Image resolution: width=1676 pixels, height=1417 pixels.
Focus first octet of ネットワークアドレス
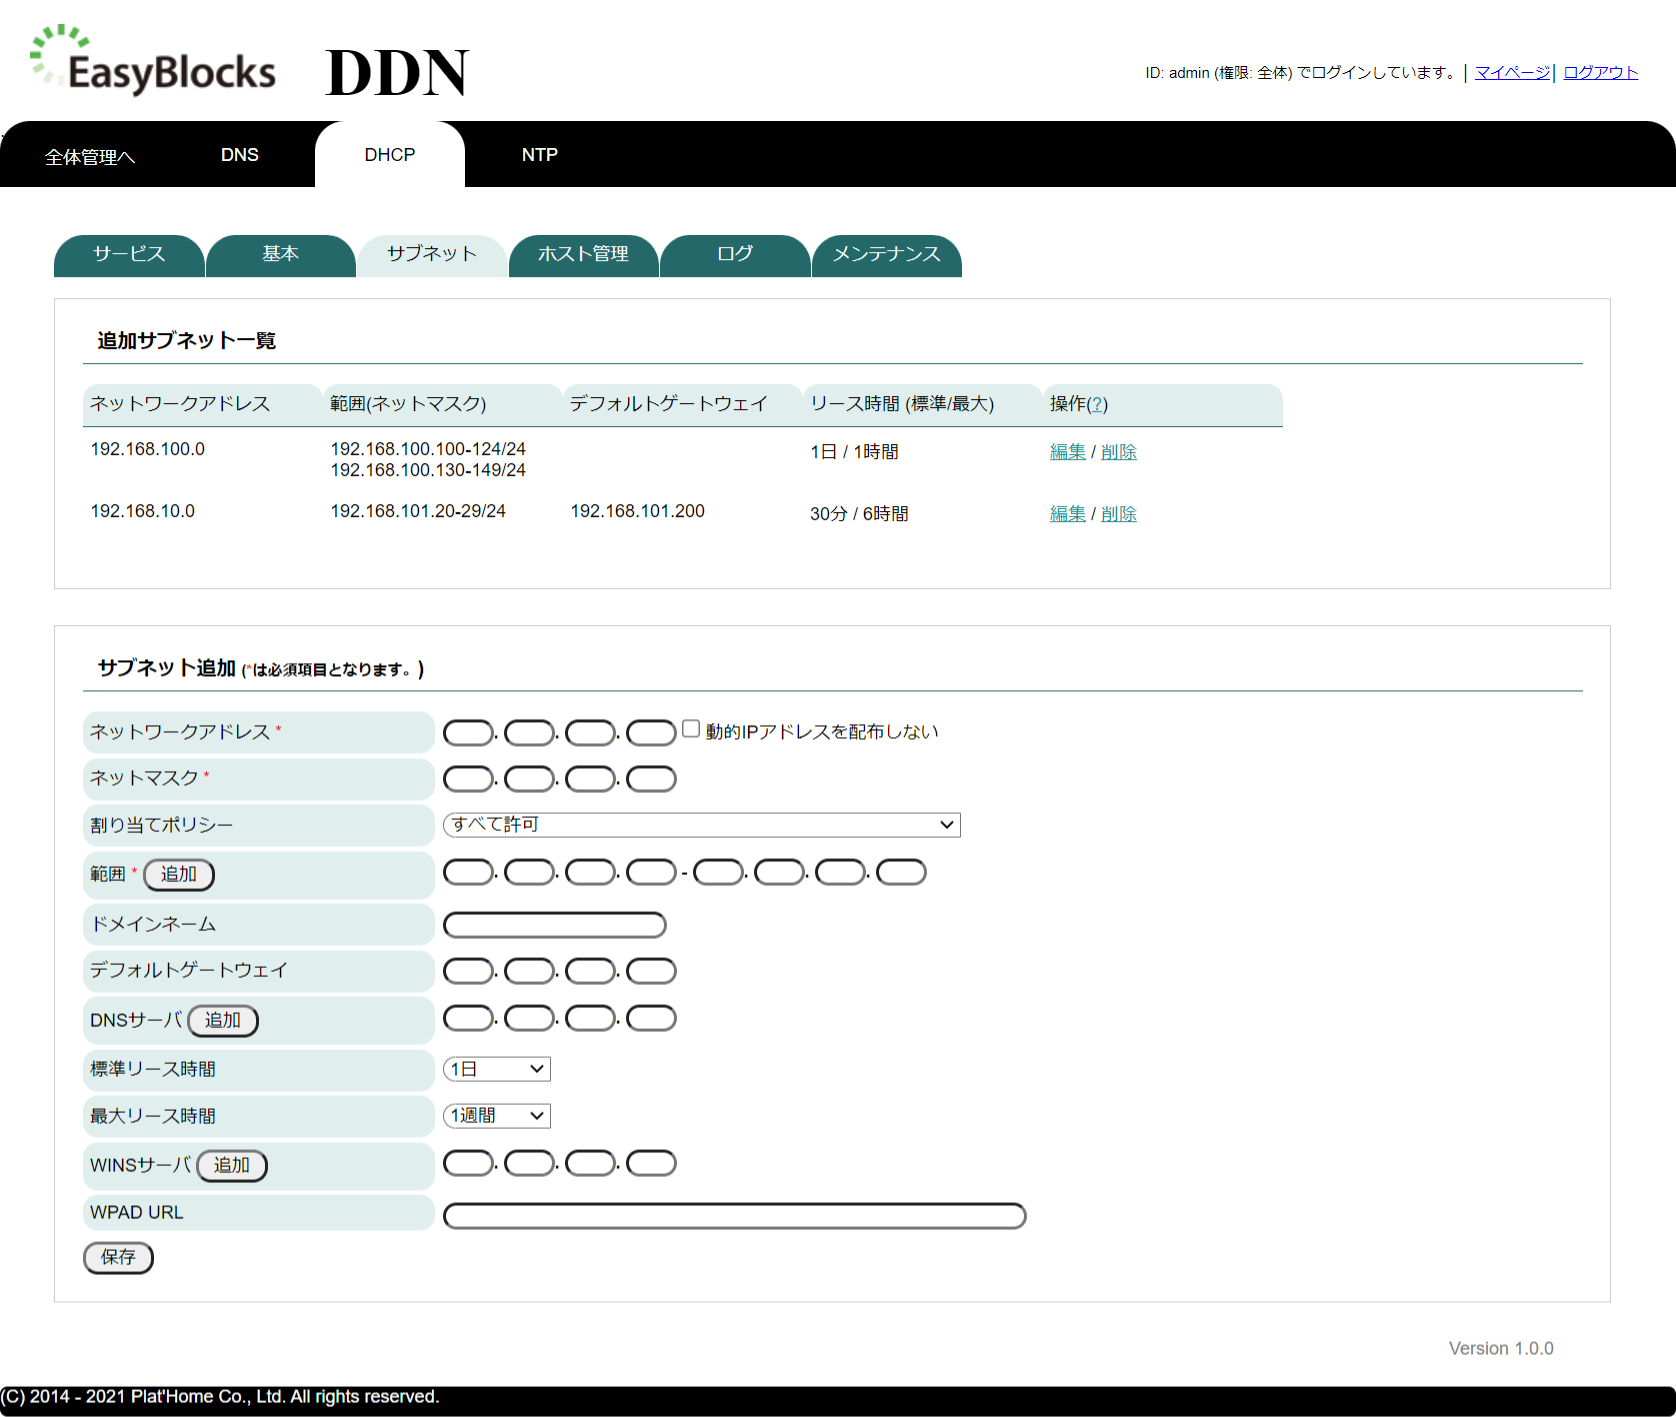click(x=468, y=733)
